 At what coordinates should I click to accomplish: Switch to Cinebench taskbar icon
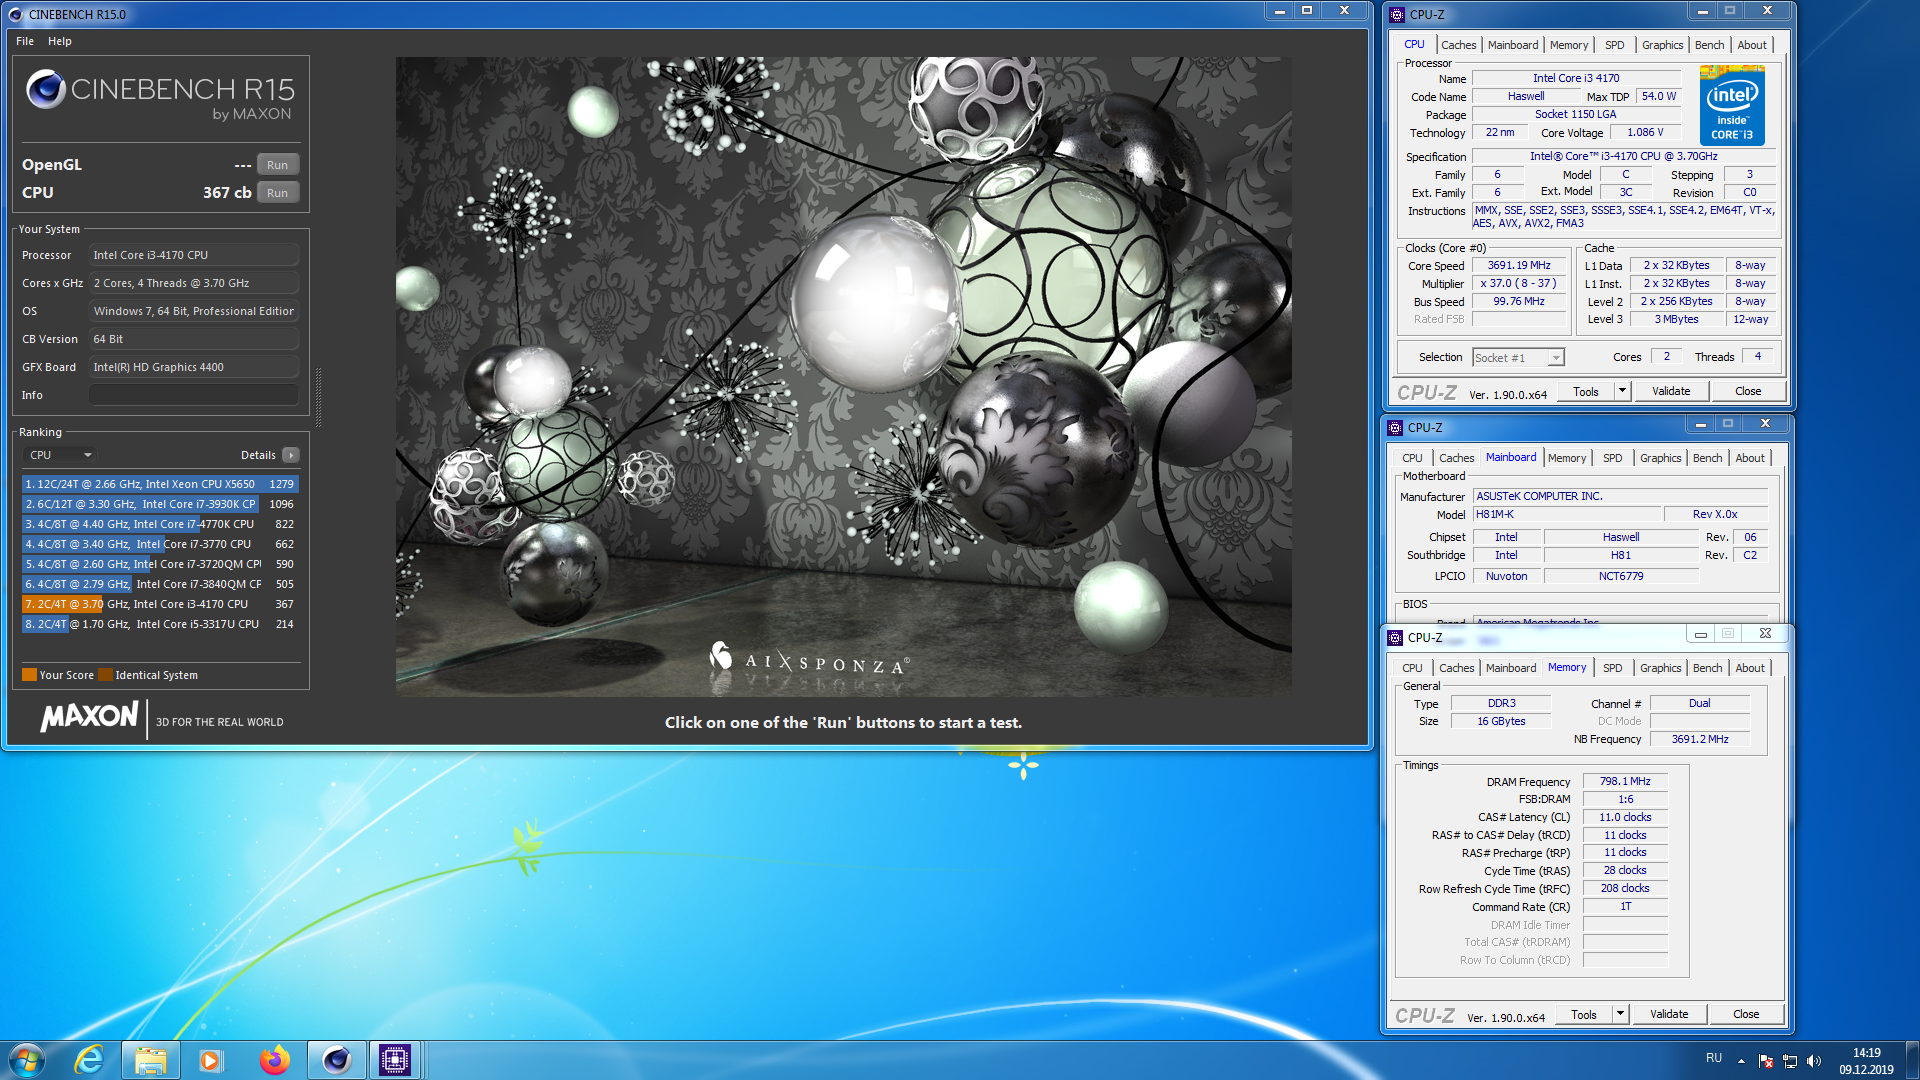point(336,1060)
